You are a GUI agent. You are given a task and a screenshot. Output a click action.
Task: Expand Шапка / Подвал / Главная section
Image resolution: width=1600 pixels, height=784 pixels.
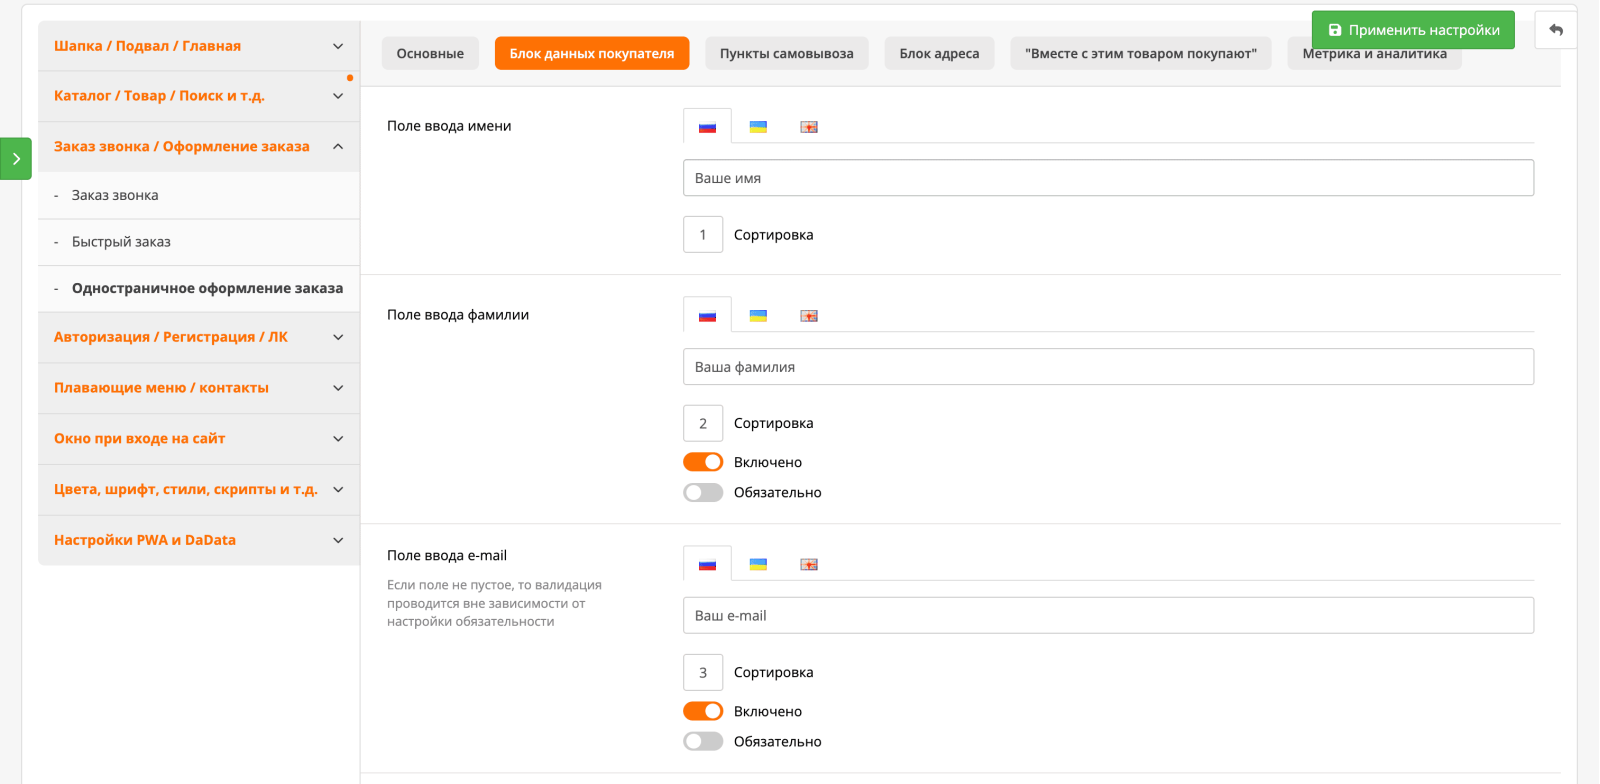(x=199, y=46)
